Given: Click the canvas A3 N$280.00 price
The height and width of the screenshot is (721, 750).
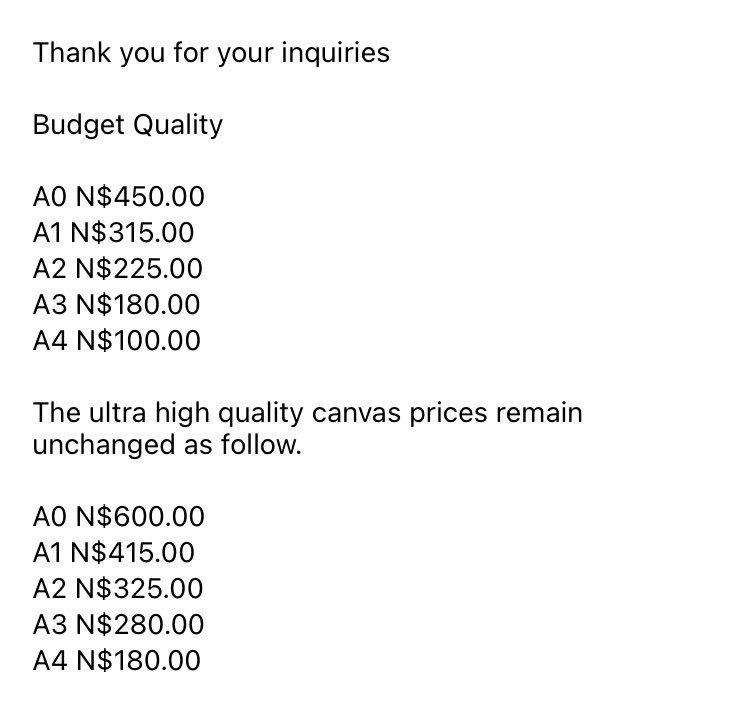Looking at the screenshot, I should 140,624.
